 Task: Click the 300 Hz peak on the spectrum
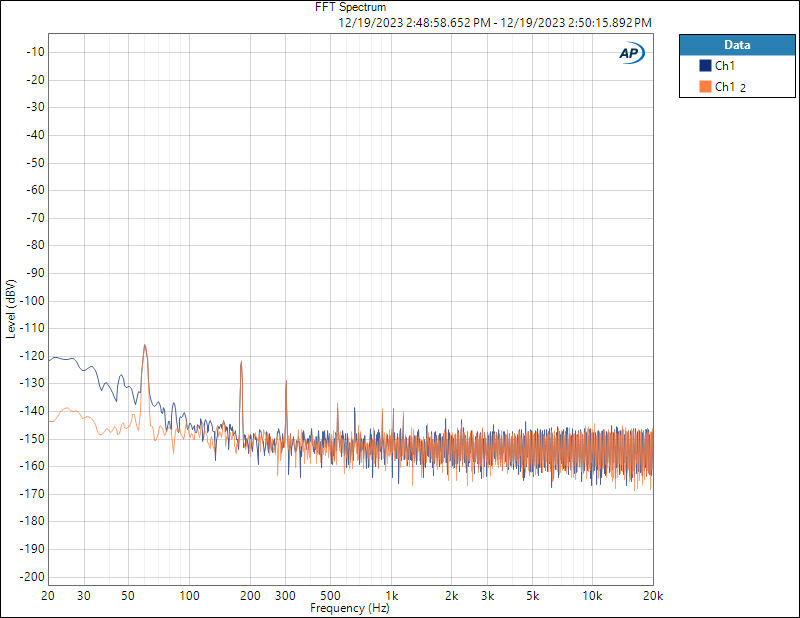286,382
